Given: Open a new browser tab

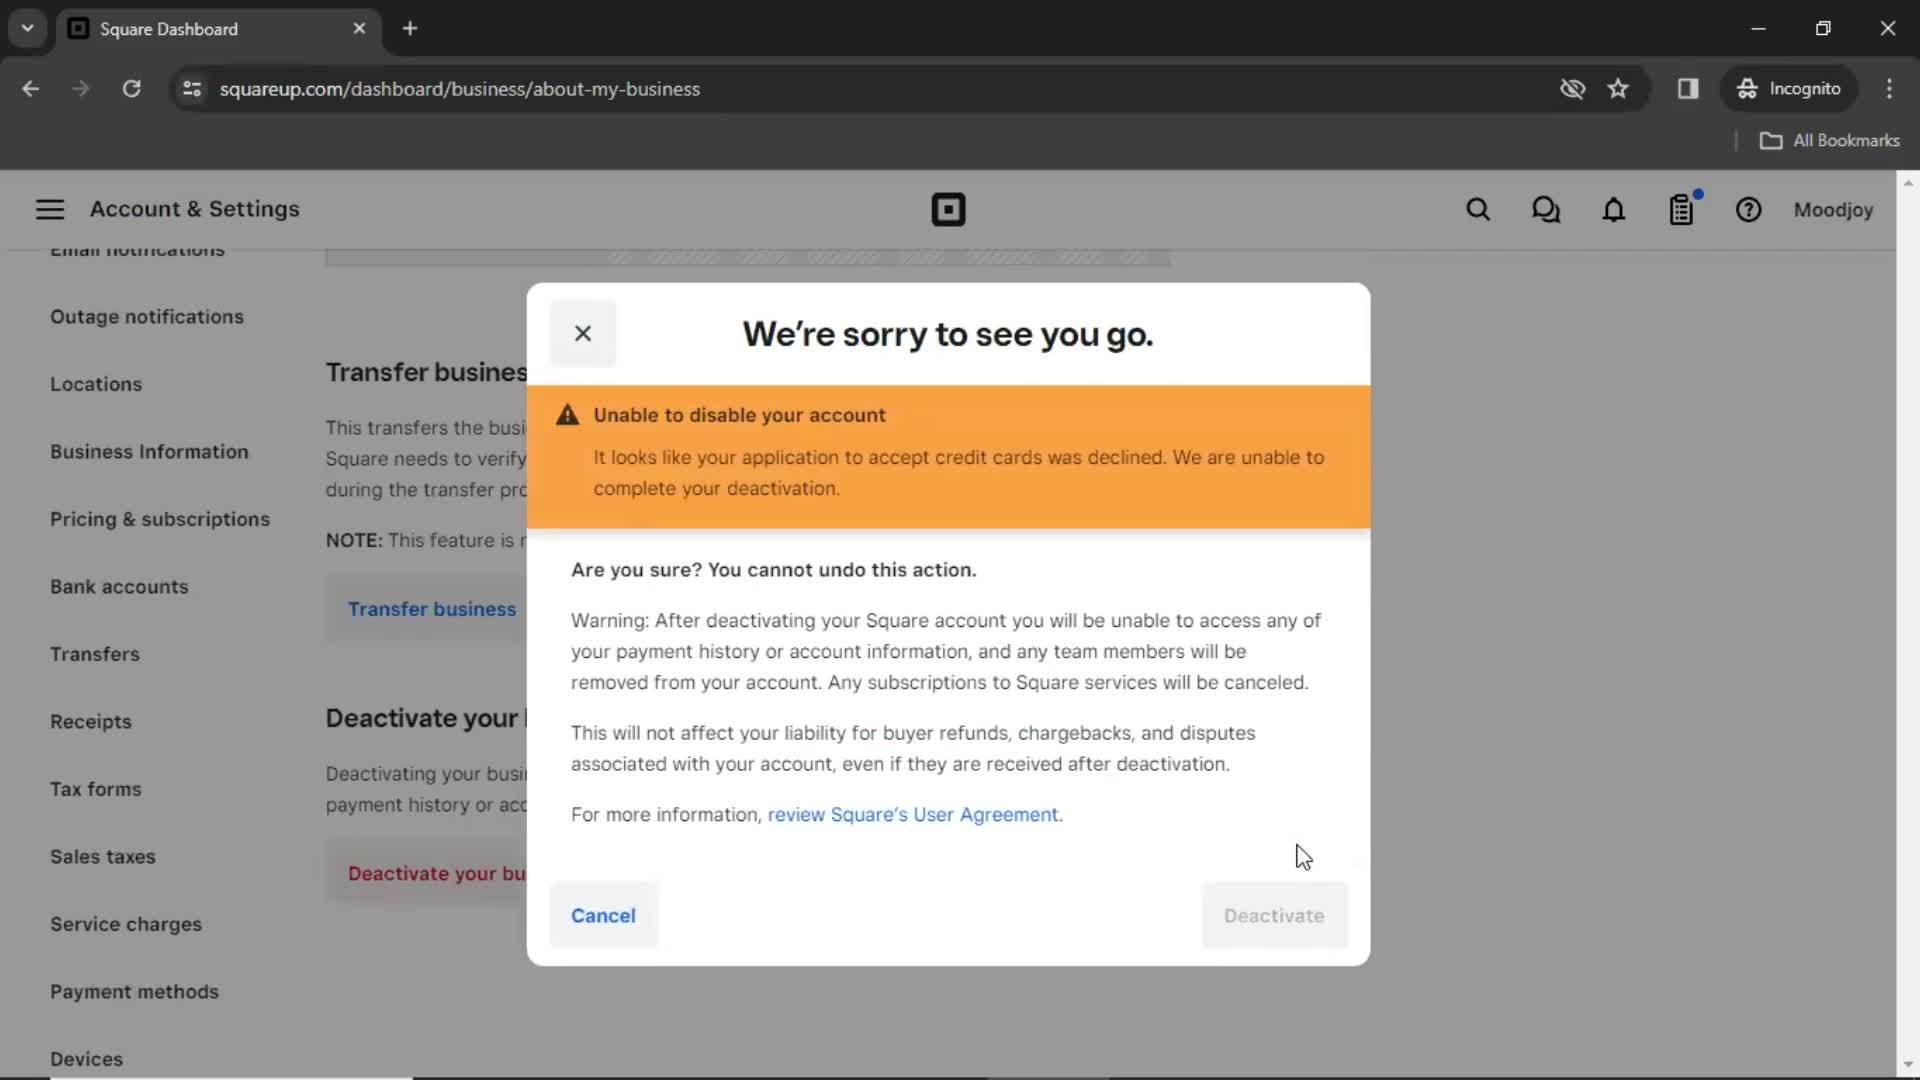Looking at the screenshot, I should pos(410,29).
